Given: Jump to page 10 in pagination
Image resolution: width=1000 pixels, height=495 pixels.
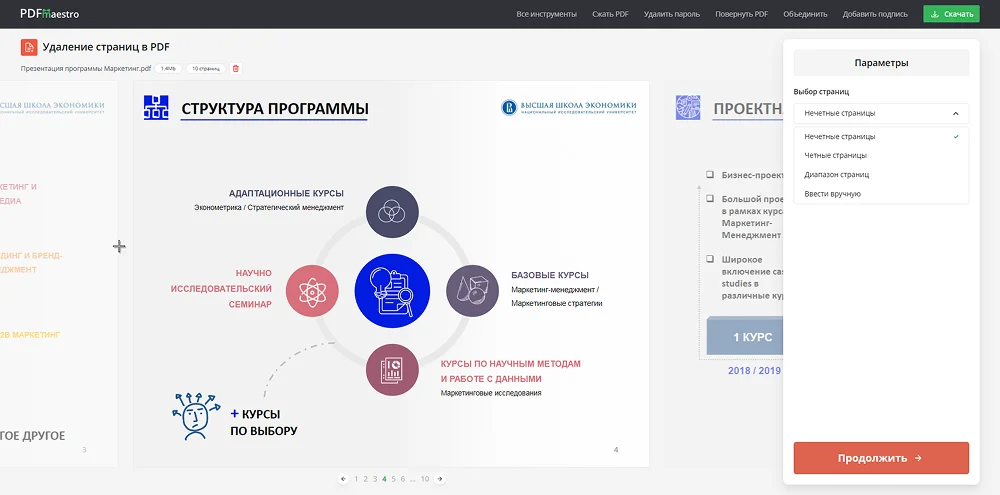Looking at the screenshot, I should [425, 479].
